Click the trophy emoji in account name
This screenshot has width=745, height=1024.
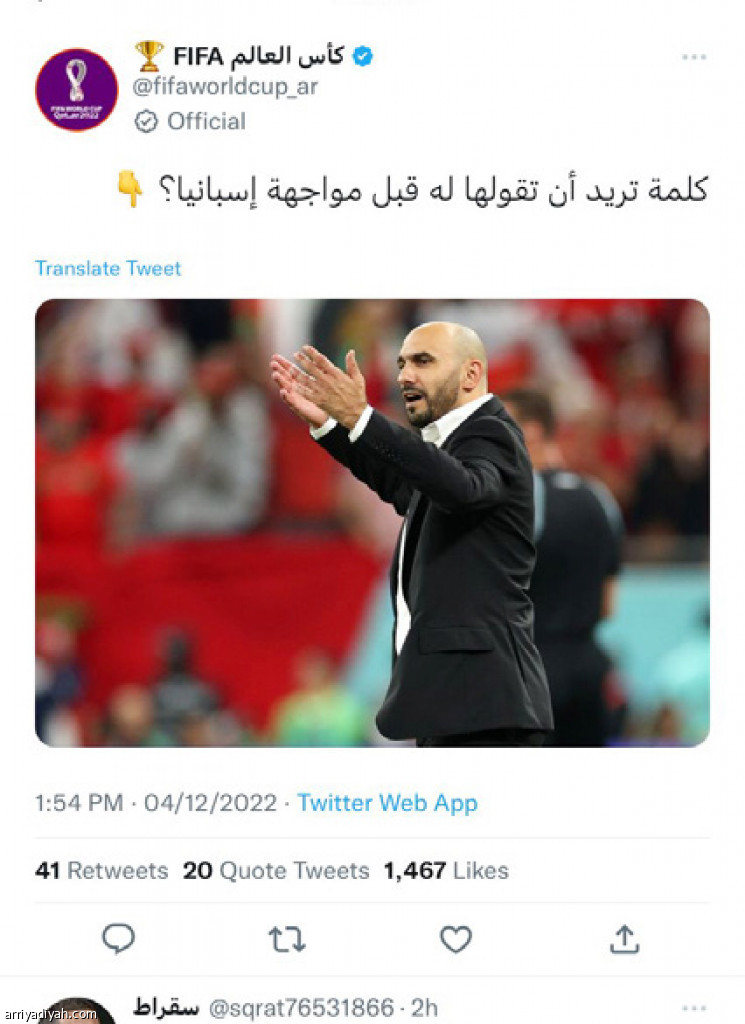(150, 56)
